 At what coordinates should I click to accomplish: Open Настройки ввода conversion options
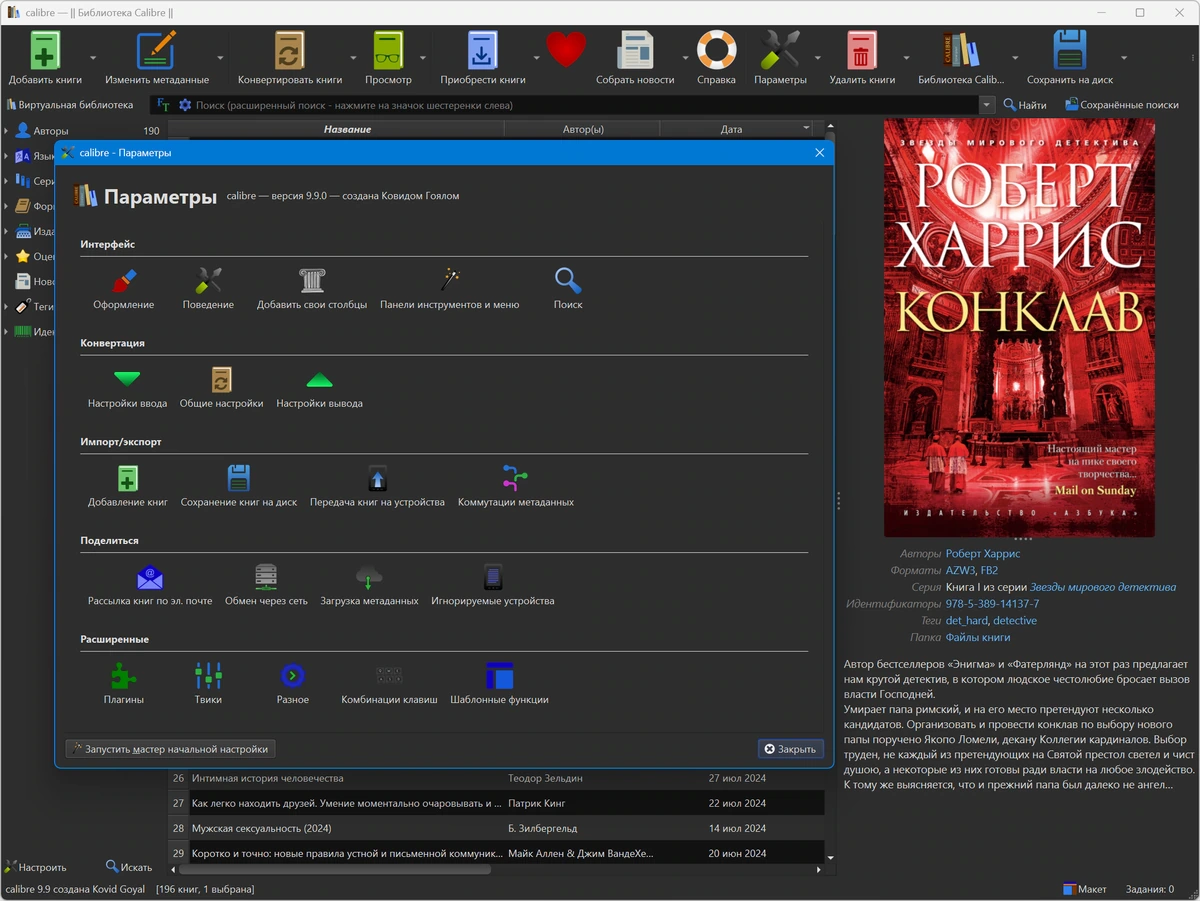click(x=127, y=388)
